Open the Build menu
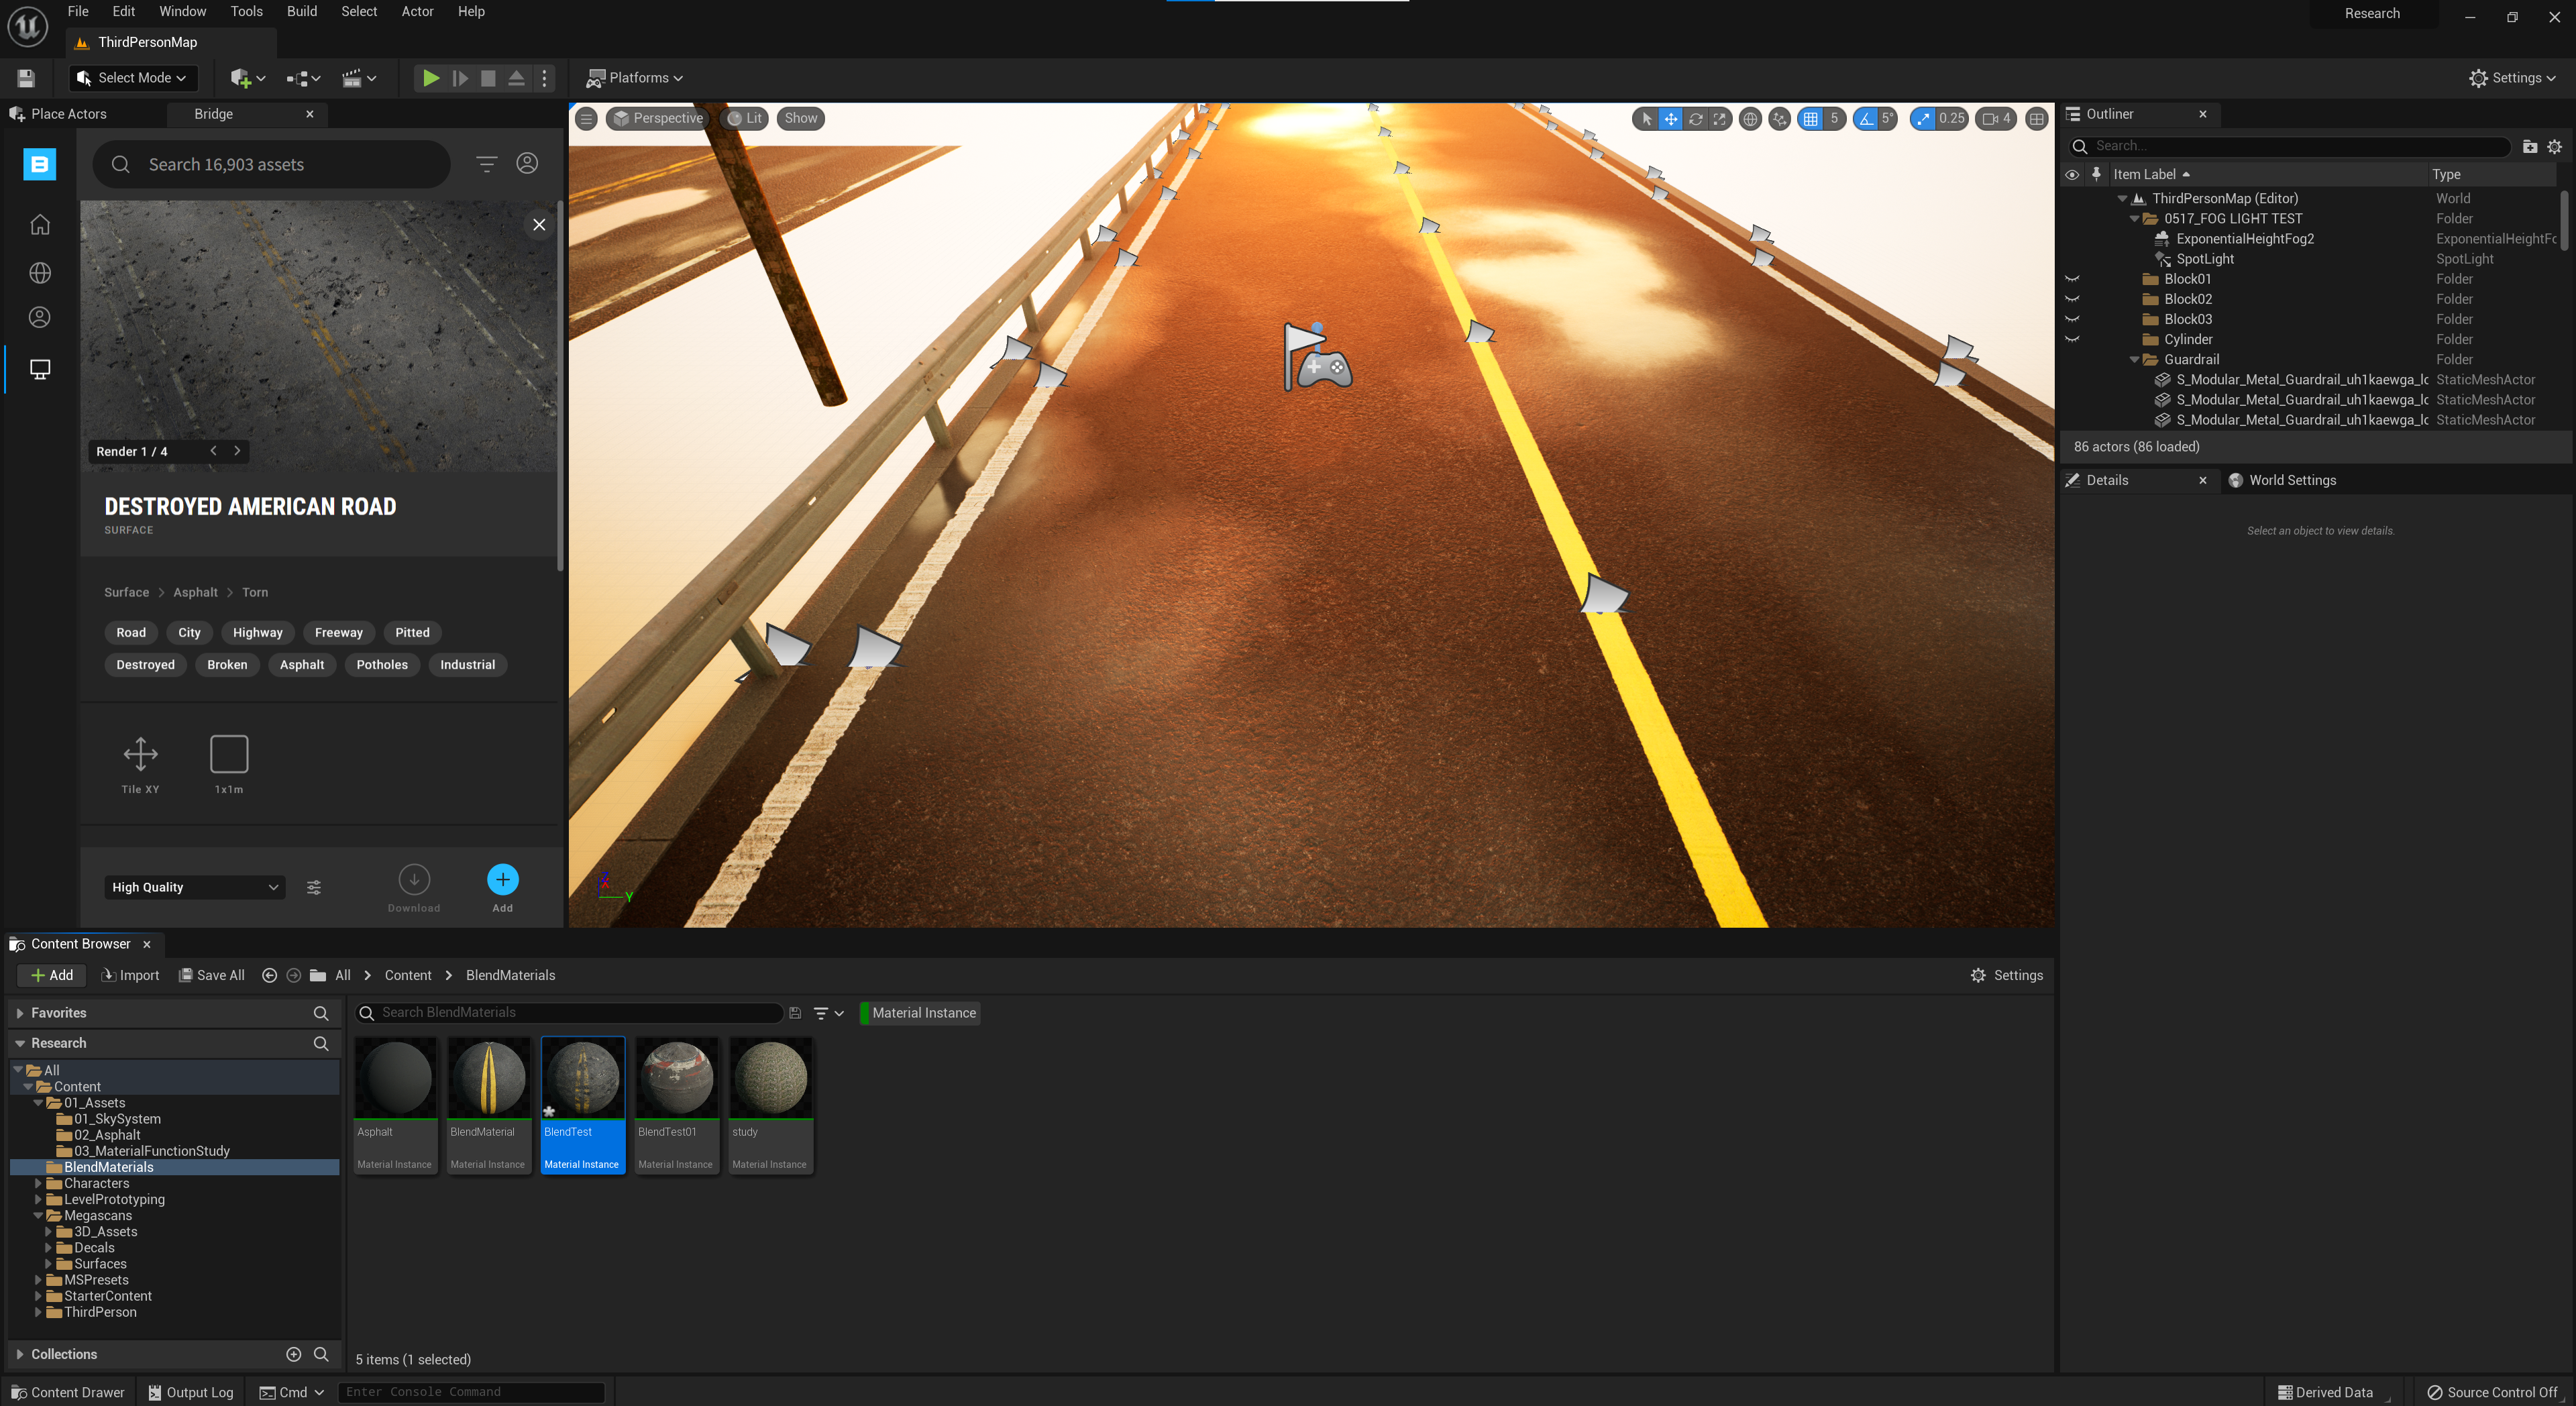The image size is (2576, 1406). [301, 11]
